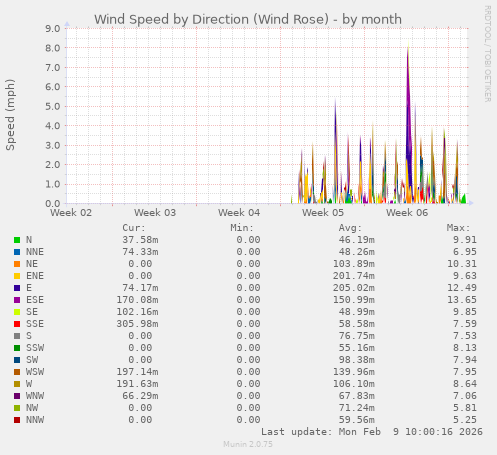Click the ESE maximum value 13.65
The height and width of the screenshot is (455, 497).
coord(462,300)
